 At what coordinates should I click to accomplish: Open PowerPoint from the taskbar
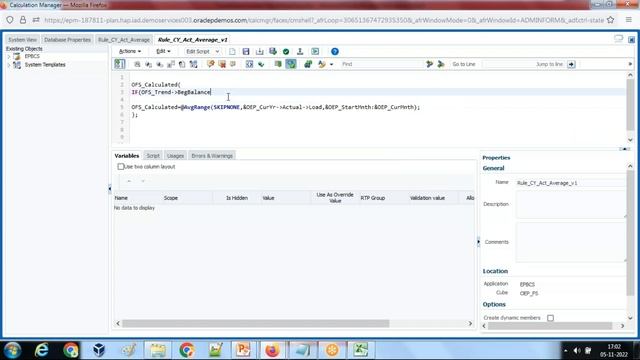(243, 350)
